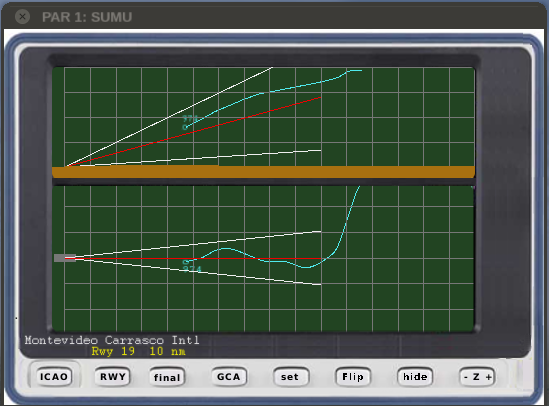Zoom in using the Z plus sign

click(488, 377)
